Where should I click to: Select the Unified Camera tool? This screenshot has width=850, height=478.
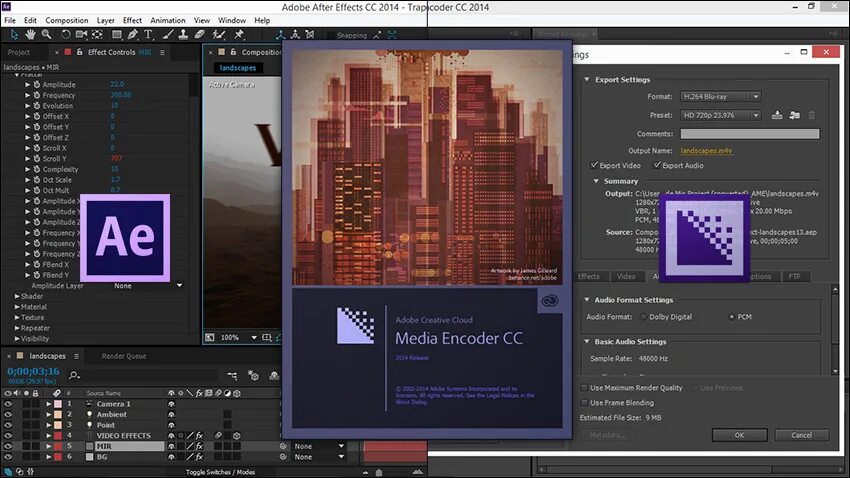point(81,35)
